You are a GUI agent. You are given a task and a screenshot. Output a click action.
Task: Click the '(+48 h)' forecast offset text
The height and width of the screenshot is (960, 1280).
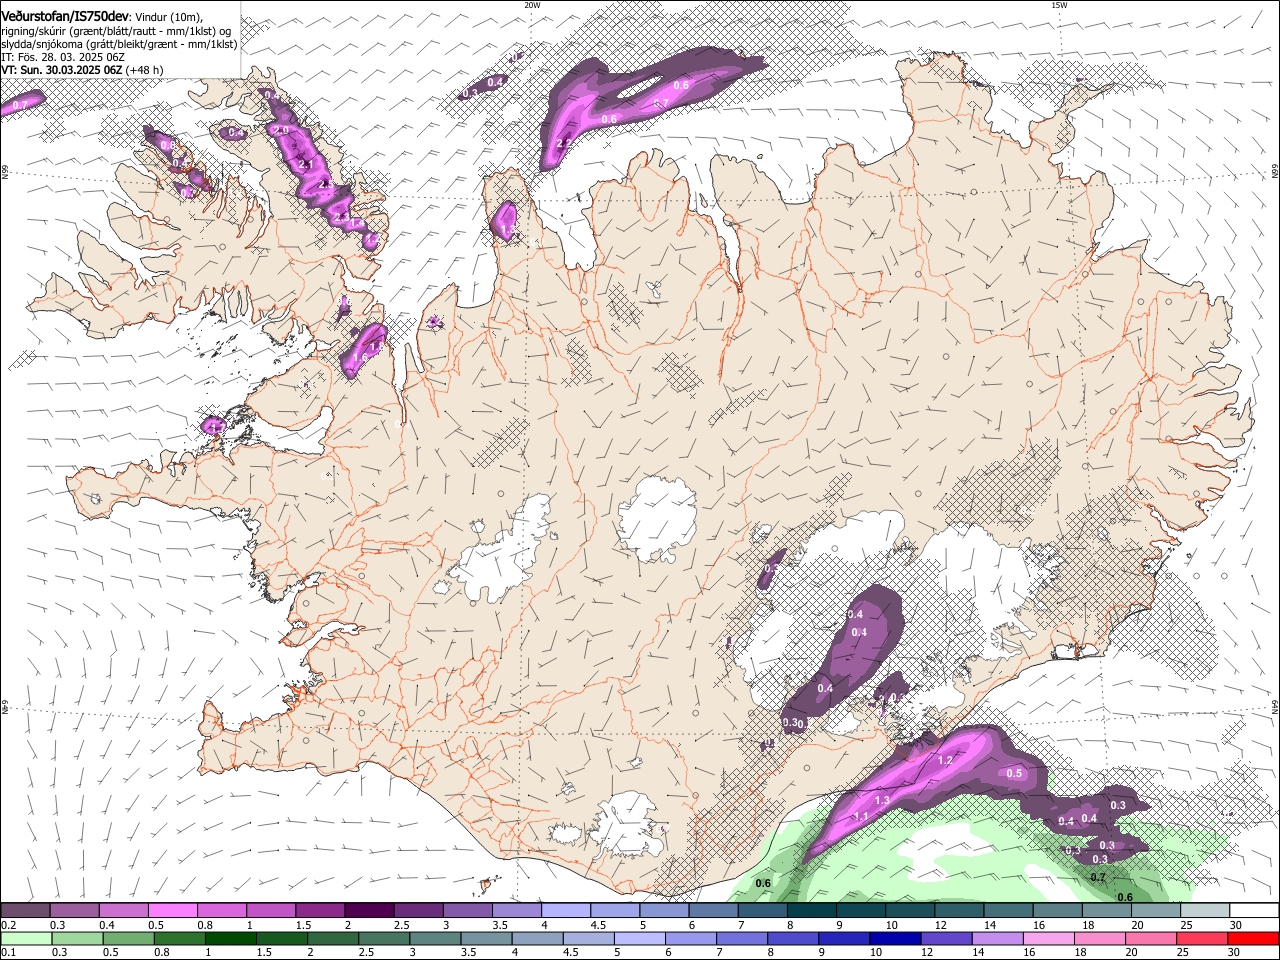(144, 70)
